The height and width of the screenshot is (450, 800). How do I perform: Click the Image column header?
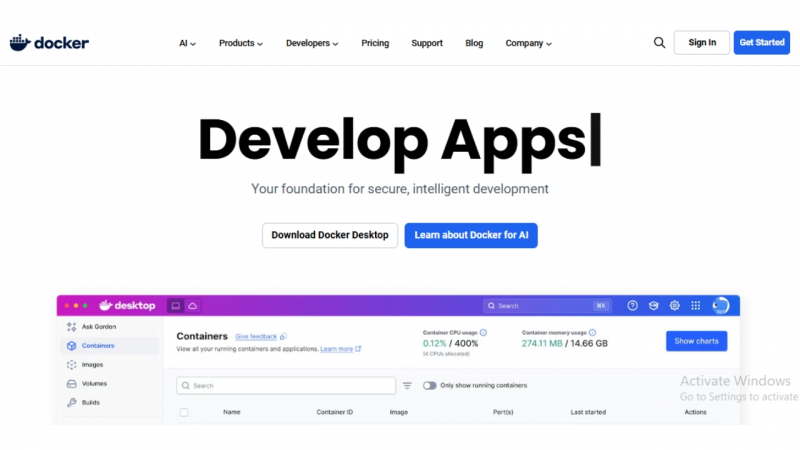click(x=398, y=412)
